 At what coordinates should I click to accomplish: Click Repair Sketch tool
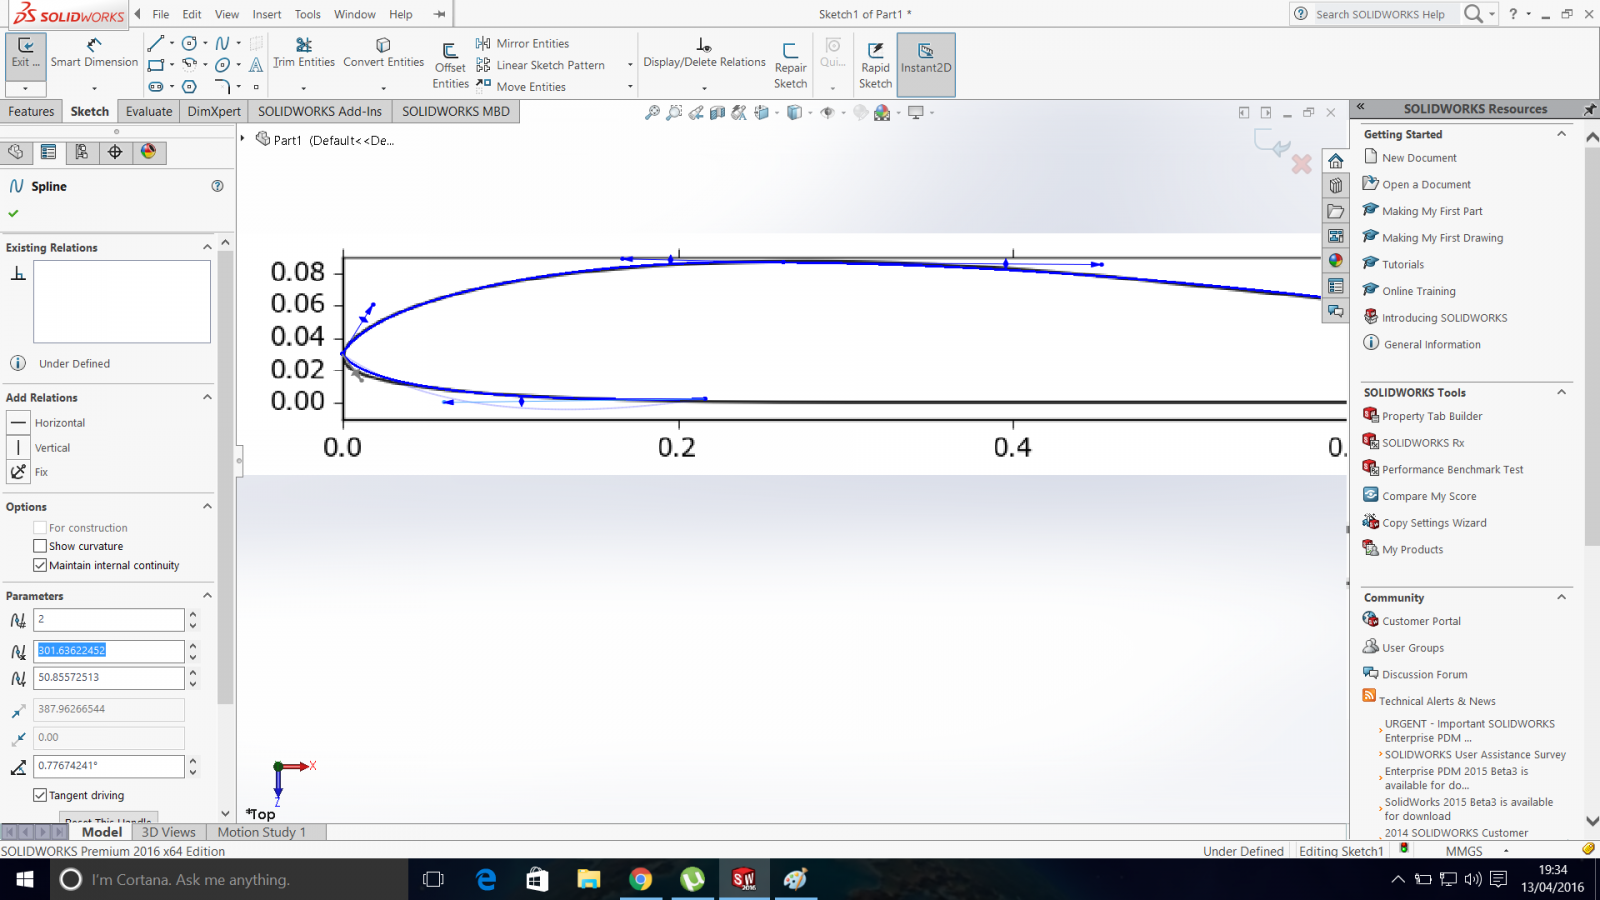790,66
